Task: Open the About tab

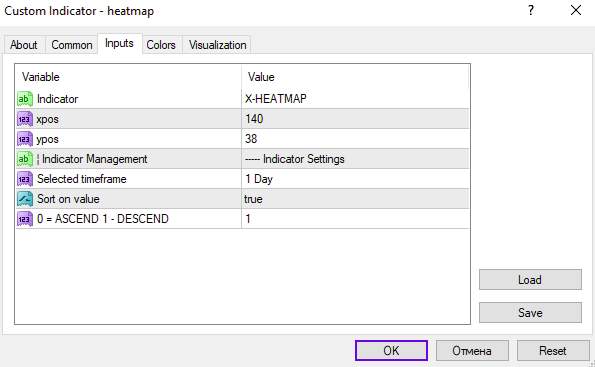Action: click(24, 45)
